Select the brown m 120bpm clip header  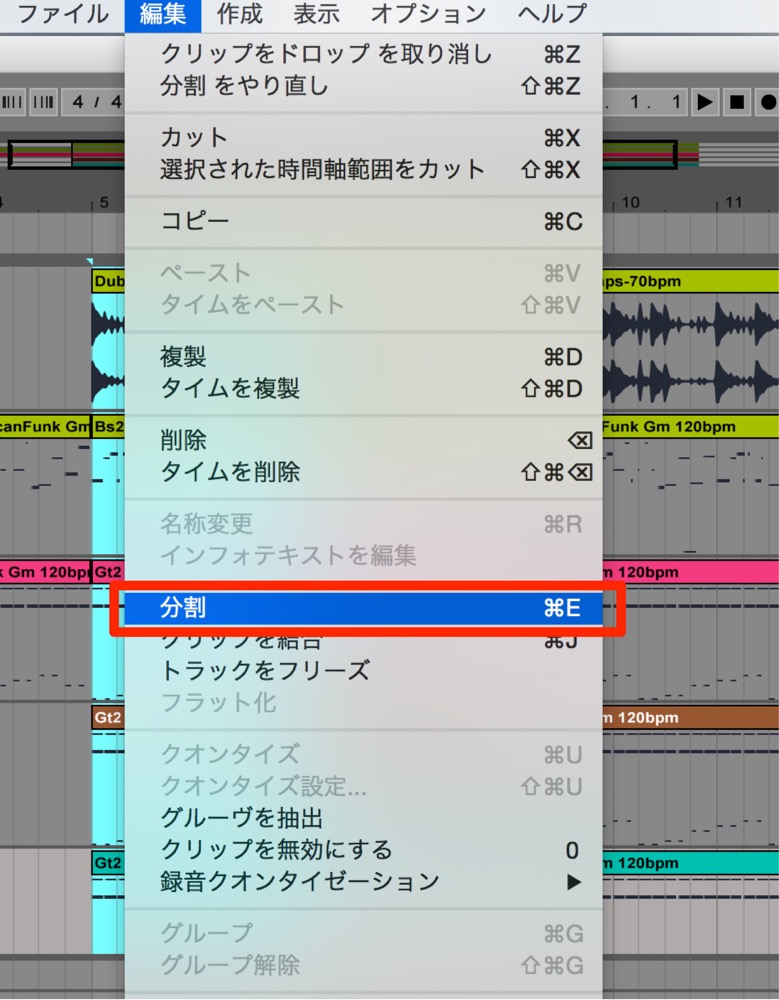[x=690, y=717]
